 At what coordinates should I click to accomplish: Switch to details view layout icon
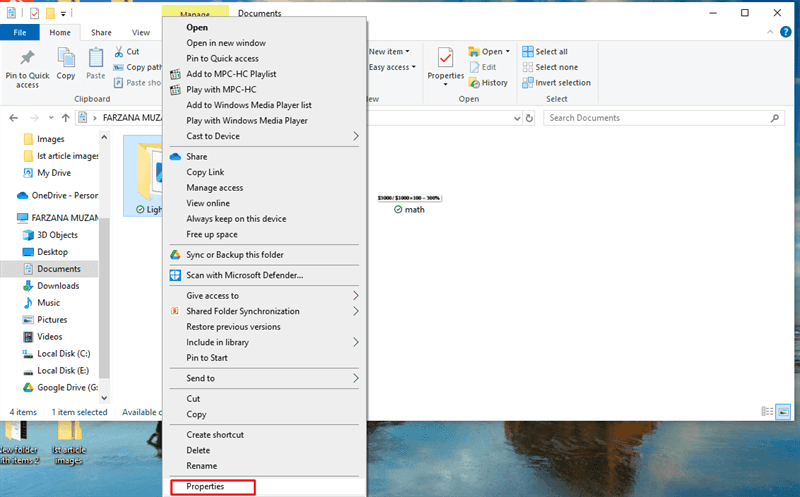coord(767,411)
